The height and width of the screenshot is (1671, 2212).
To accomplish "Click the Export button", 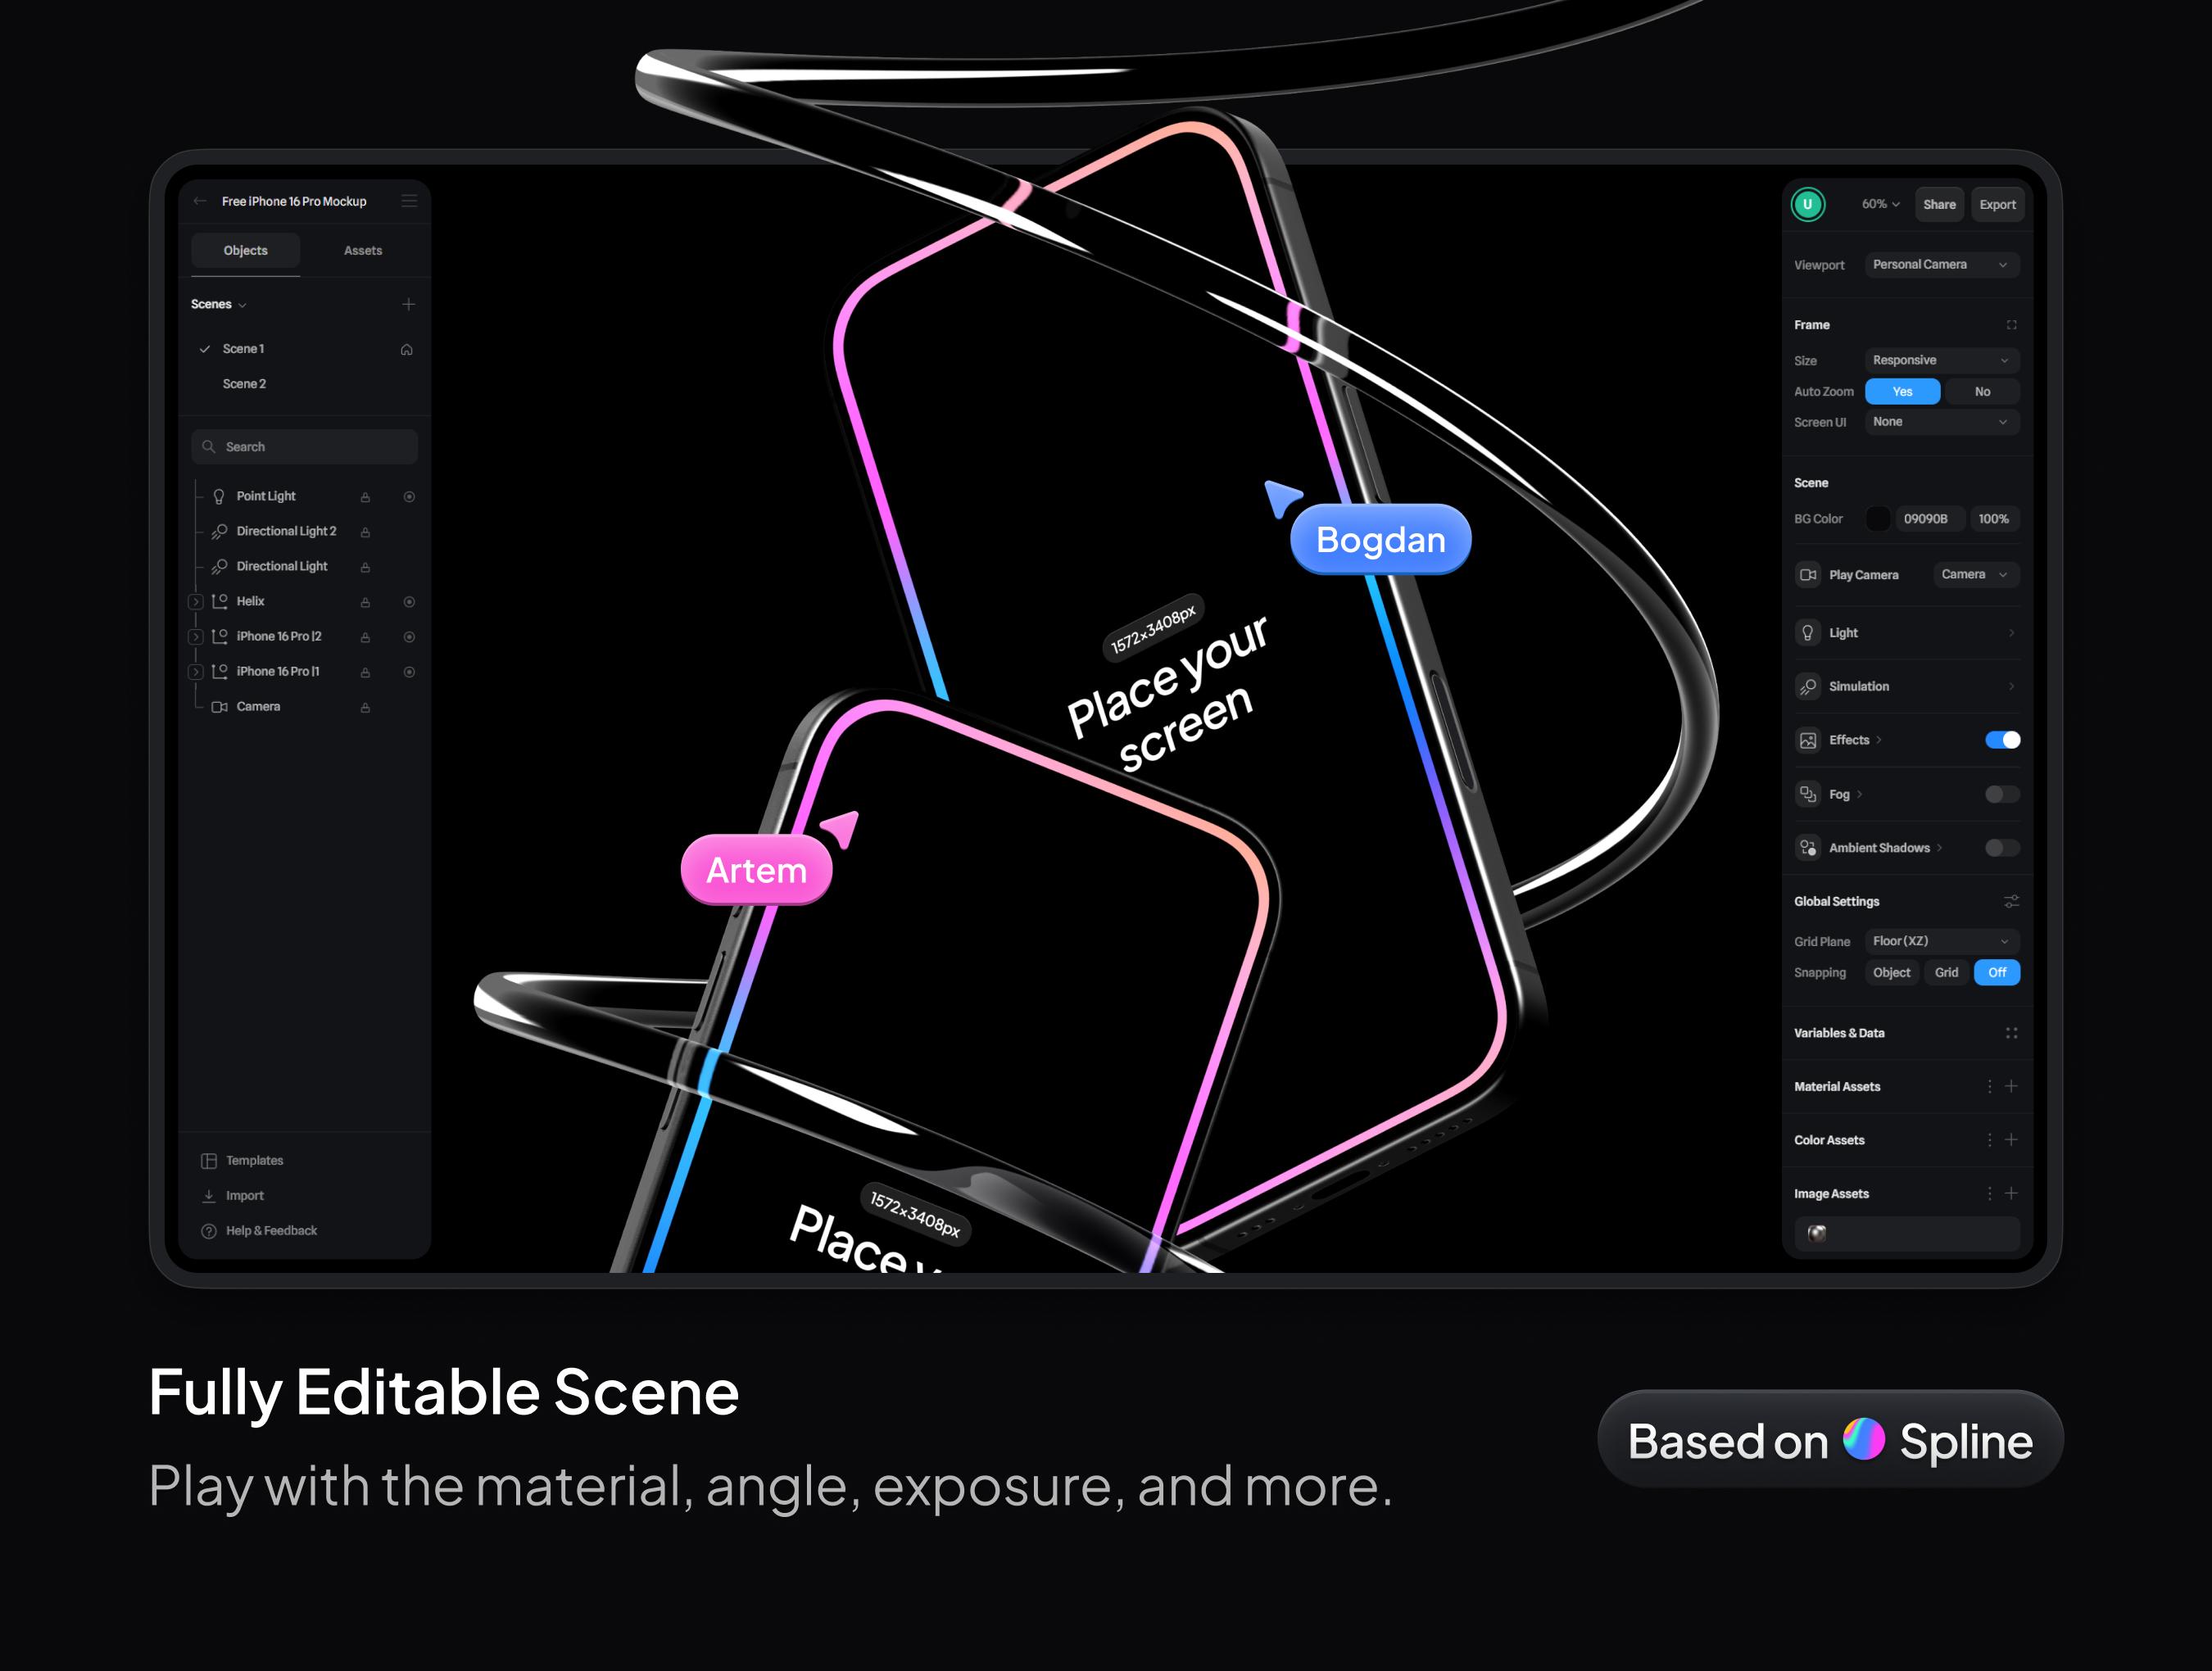I will tap(1997, 204).
